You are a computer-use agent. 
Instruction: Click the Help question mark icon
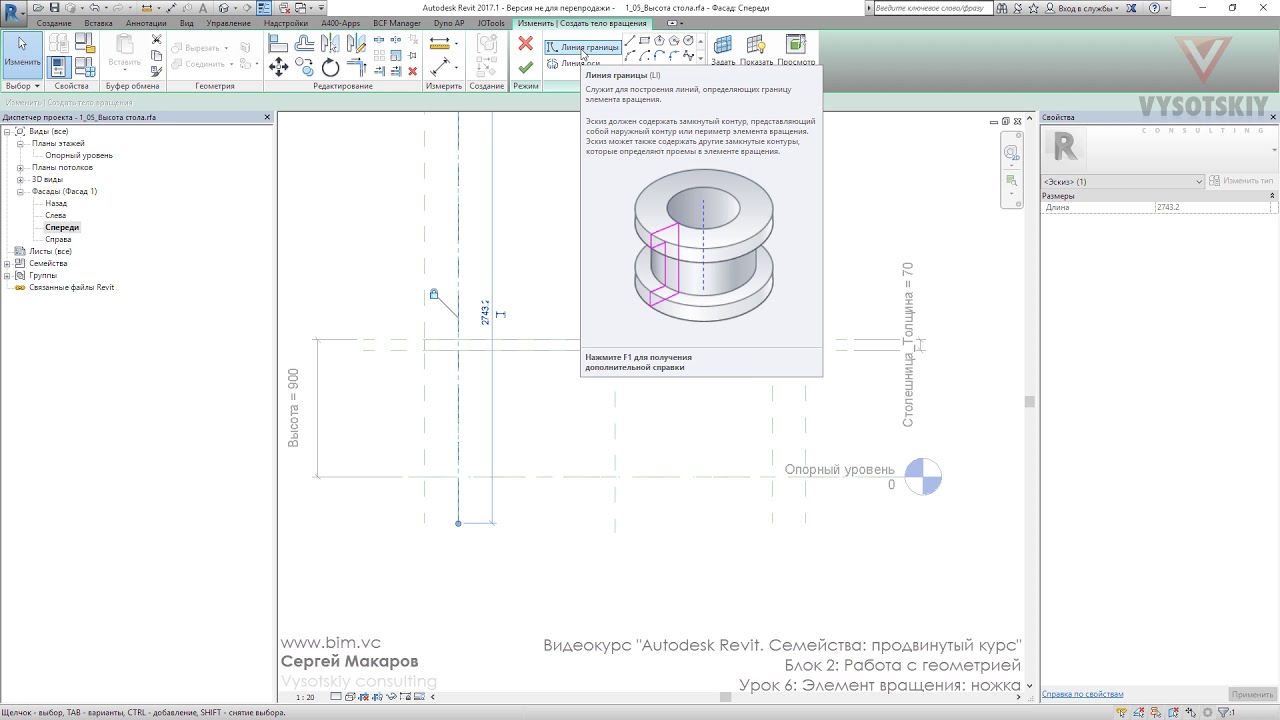1153,8
